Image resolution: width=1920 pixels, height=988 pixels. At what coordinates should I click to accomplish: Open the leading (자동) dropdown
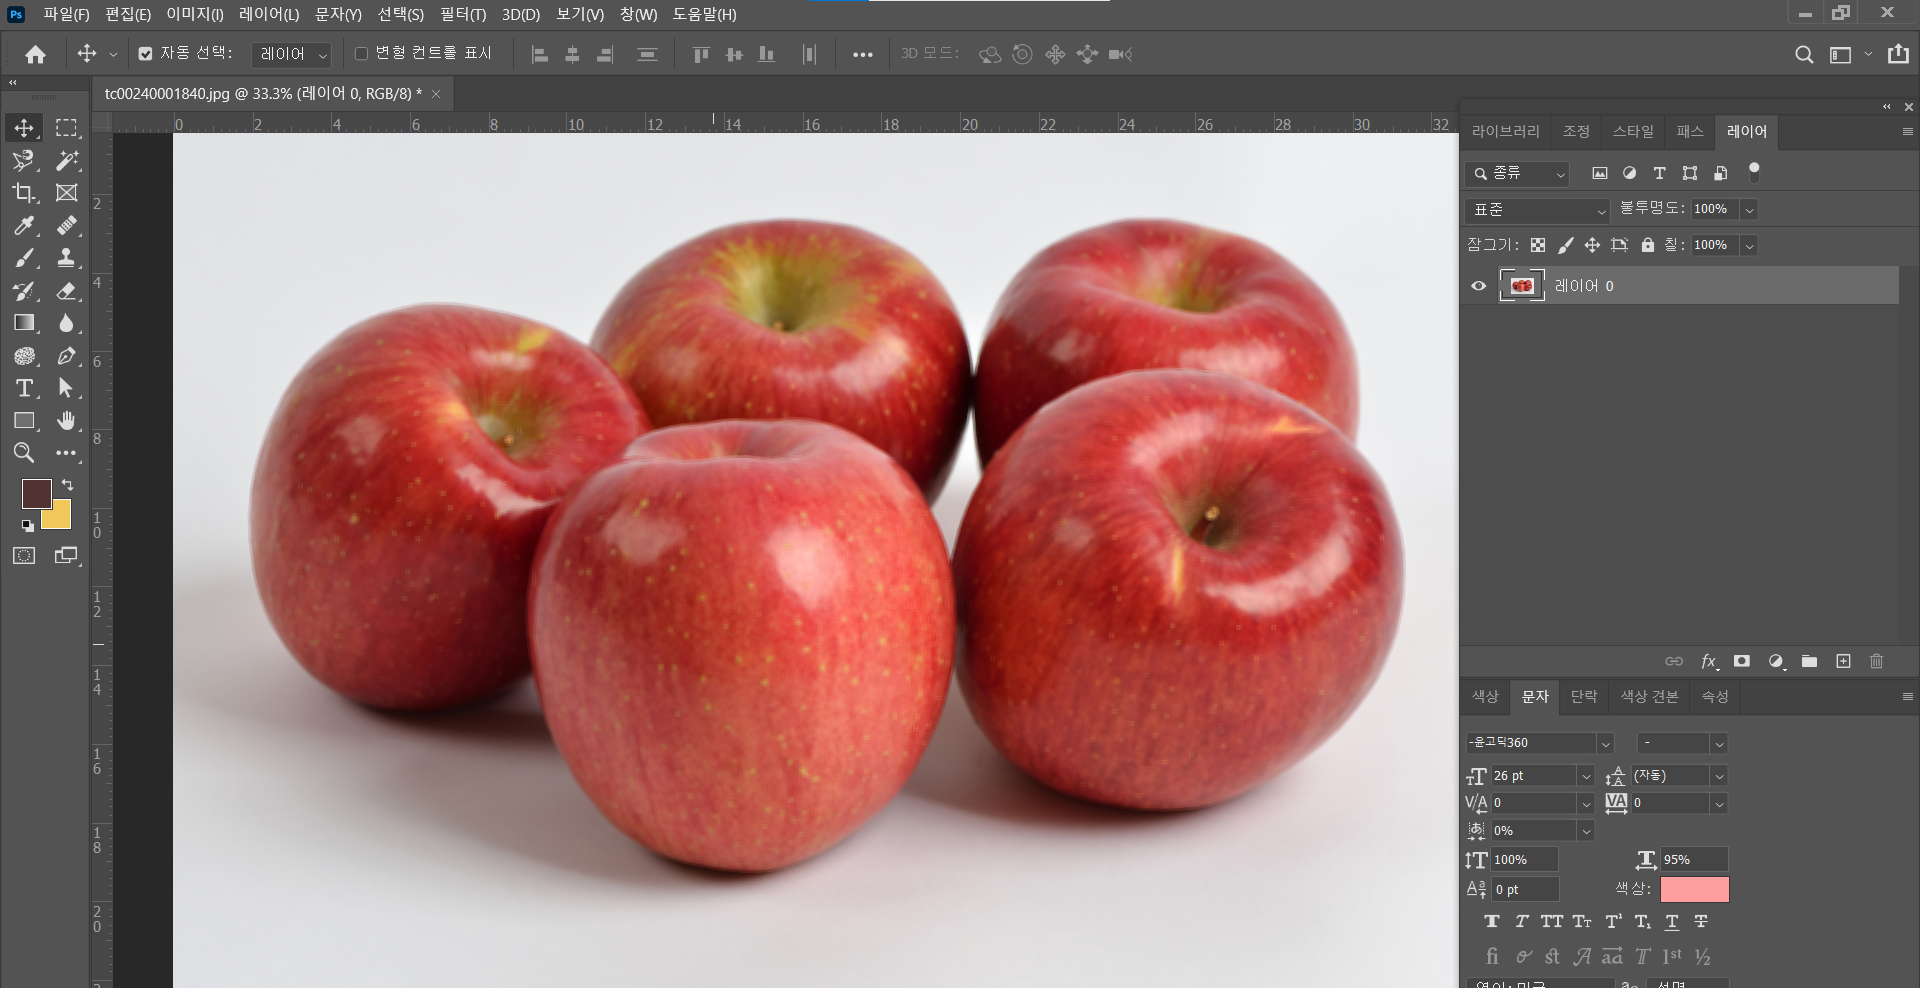tap(1719, 776)
